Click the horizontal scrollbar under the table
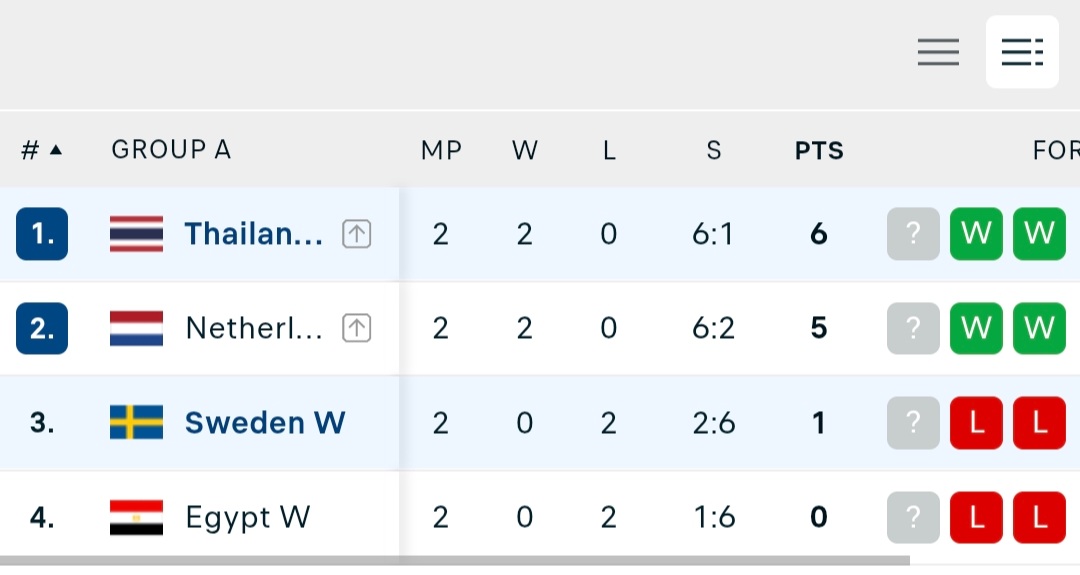Screen dimensions: 1080x575 [455, 561]
